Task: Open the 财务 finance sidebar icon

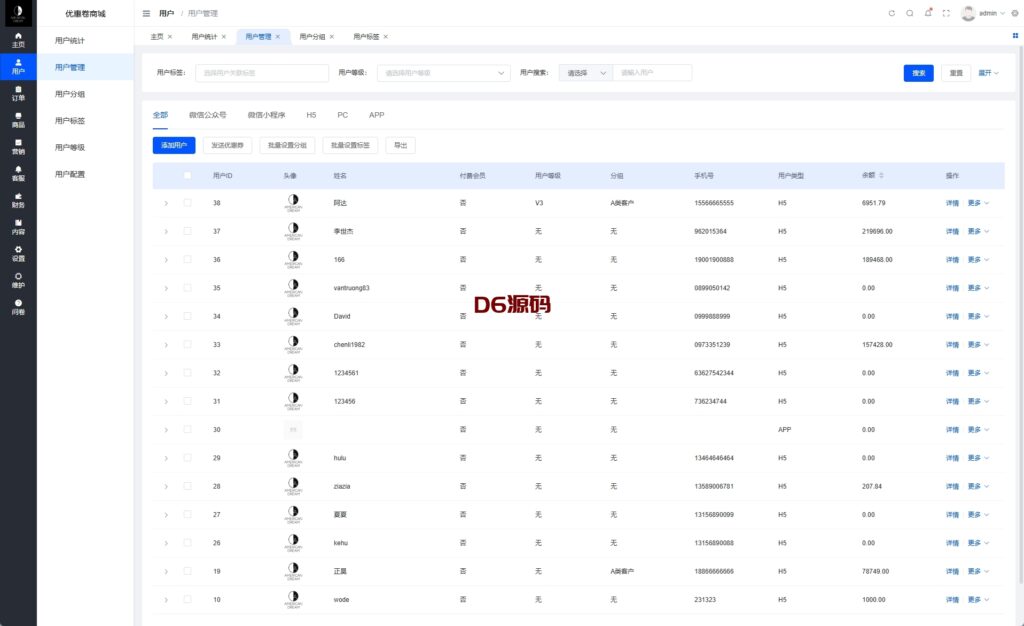Action: click(18, 200)
